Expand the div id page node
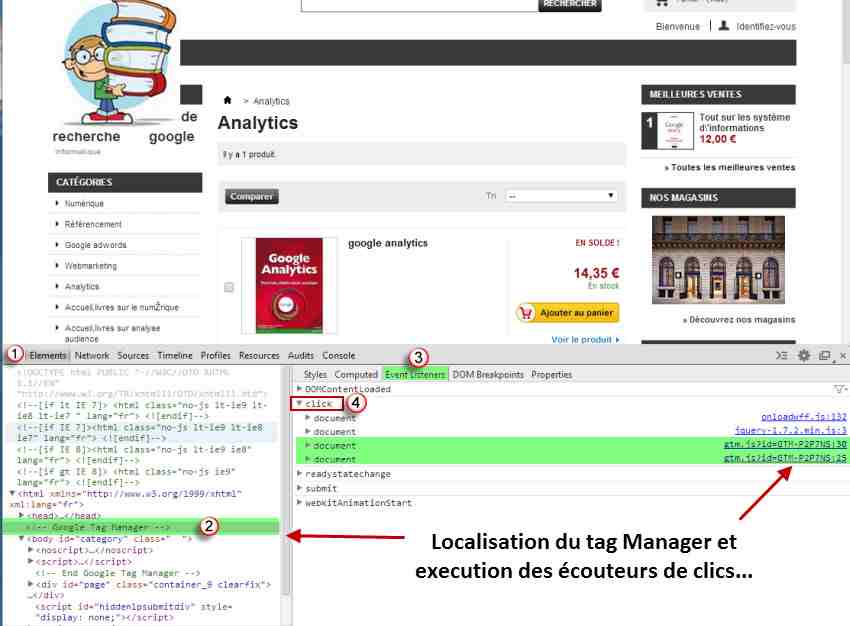Screen dimensions: 850x626 click(30, 584)
